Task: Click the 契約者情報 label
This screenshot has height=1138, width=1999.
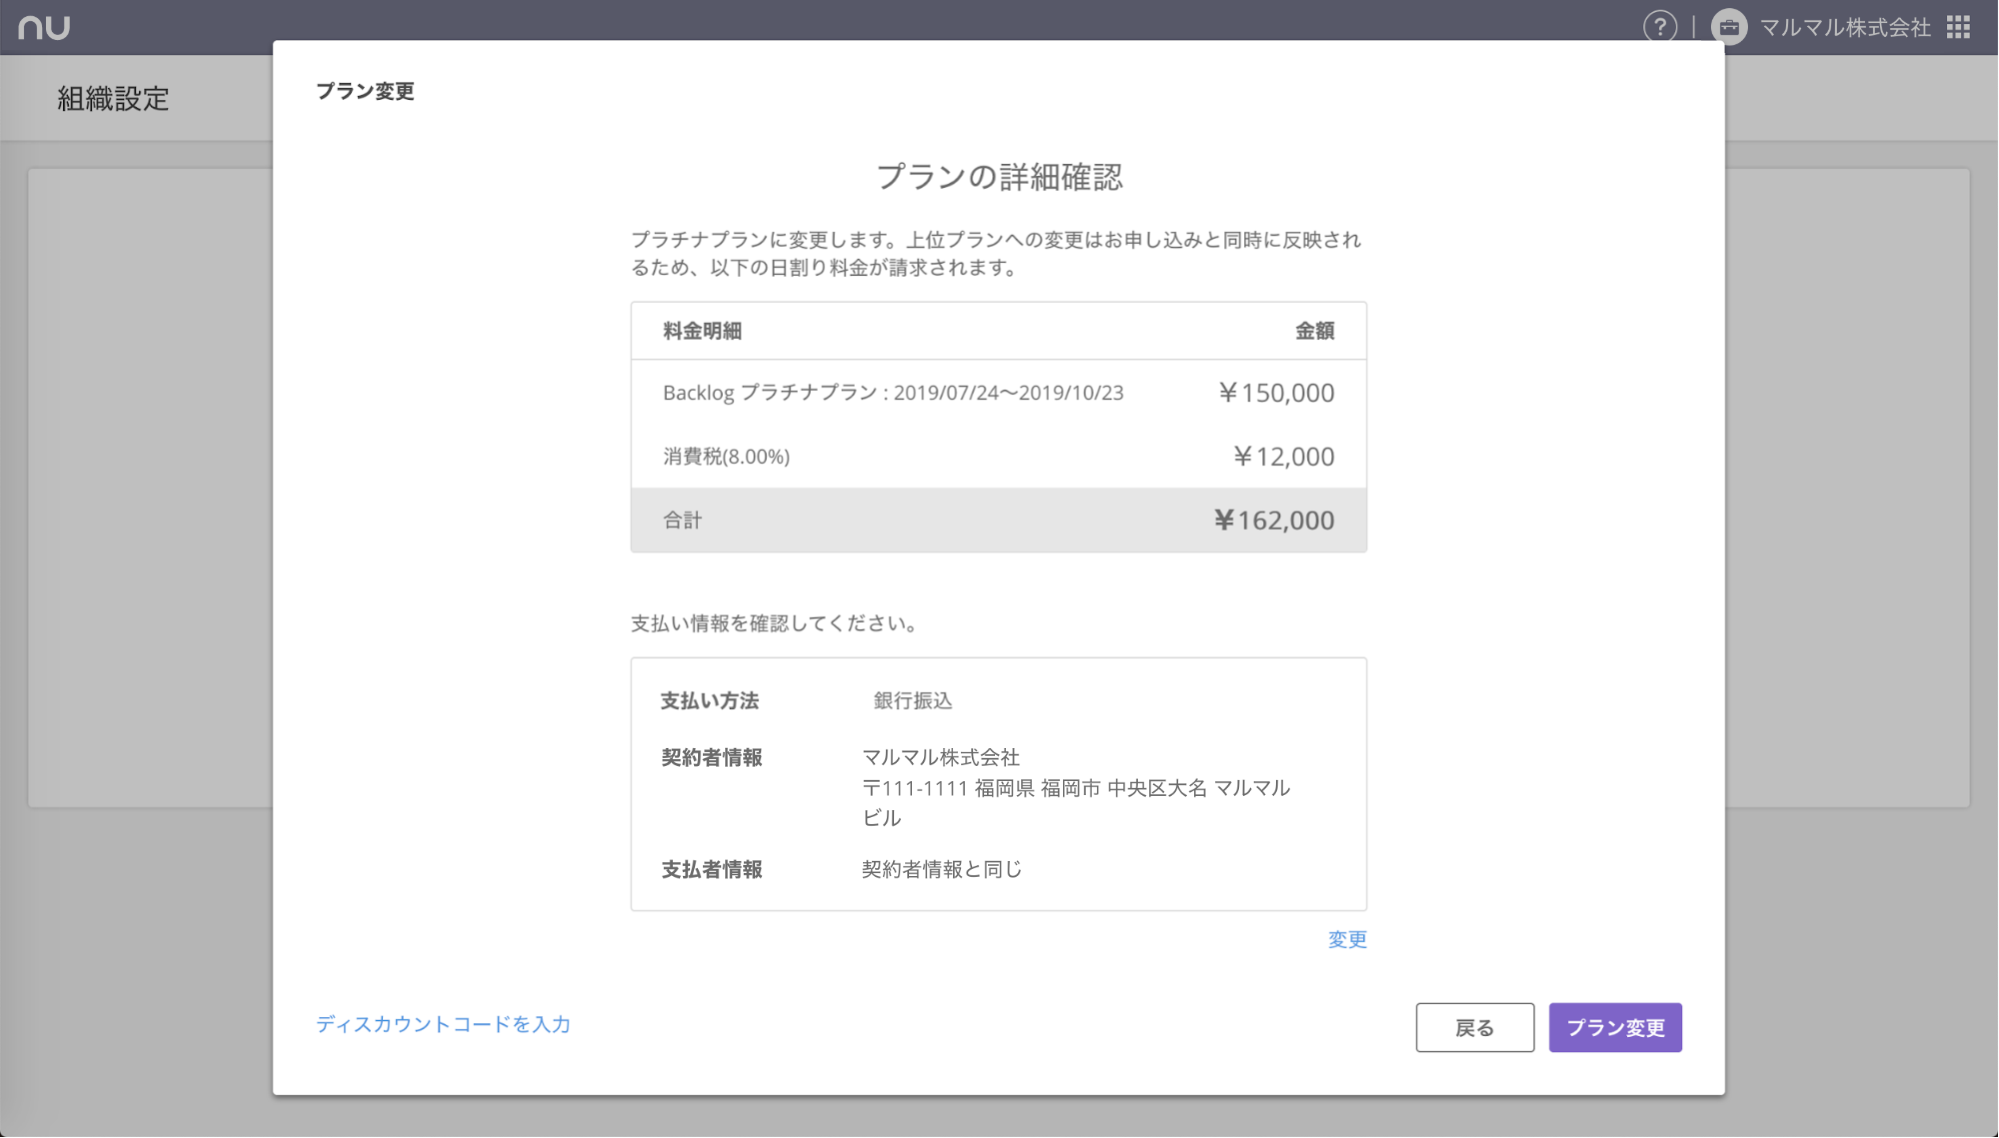Action: point(712,757)
